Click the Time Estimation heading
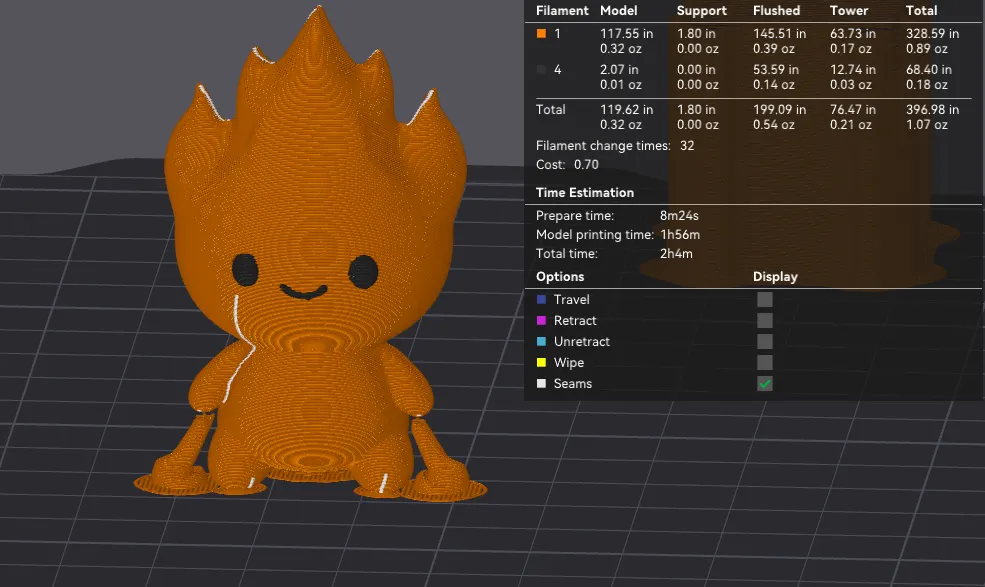This screenshot has width=985, height=587. tap(585, 193)
